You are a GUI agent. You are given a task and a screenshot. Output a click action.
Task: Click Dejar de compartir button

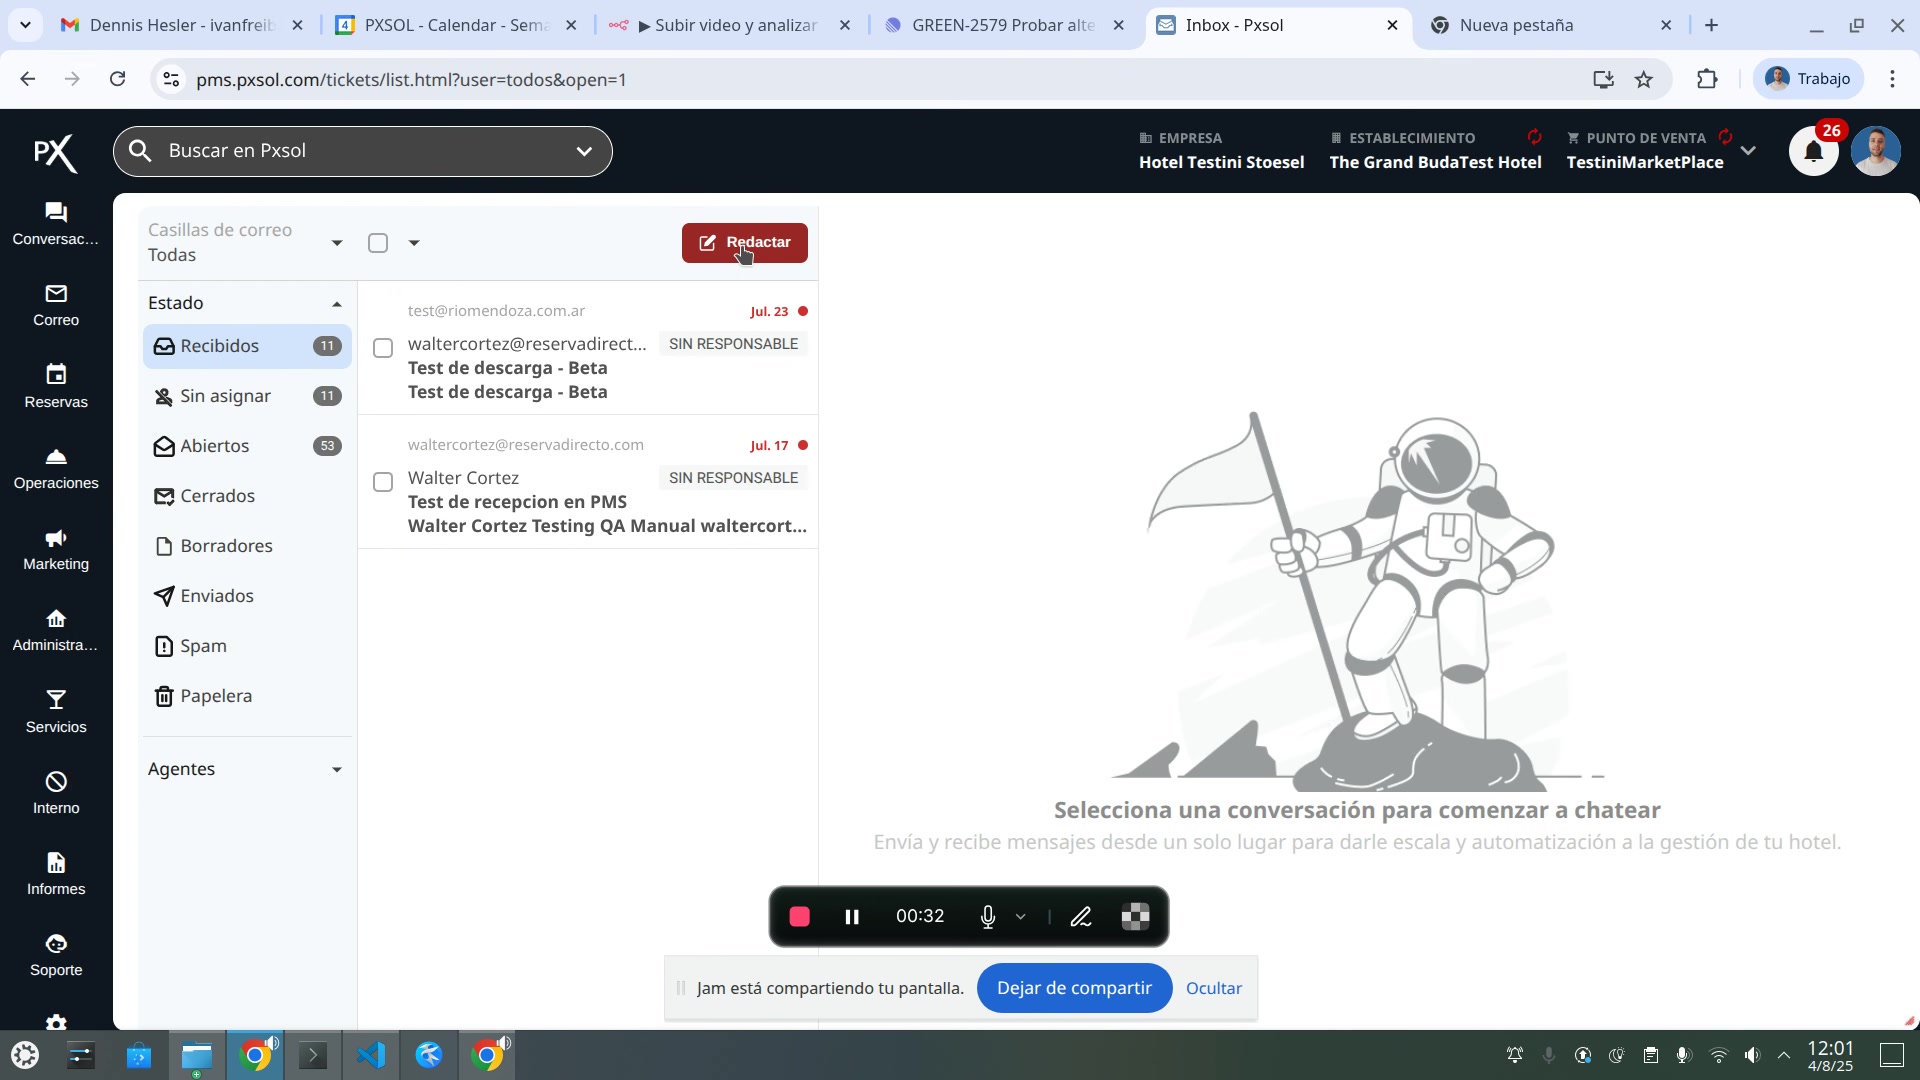1074,988
